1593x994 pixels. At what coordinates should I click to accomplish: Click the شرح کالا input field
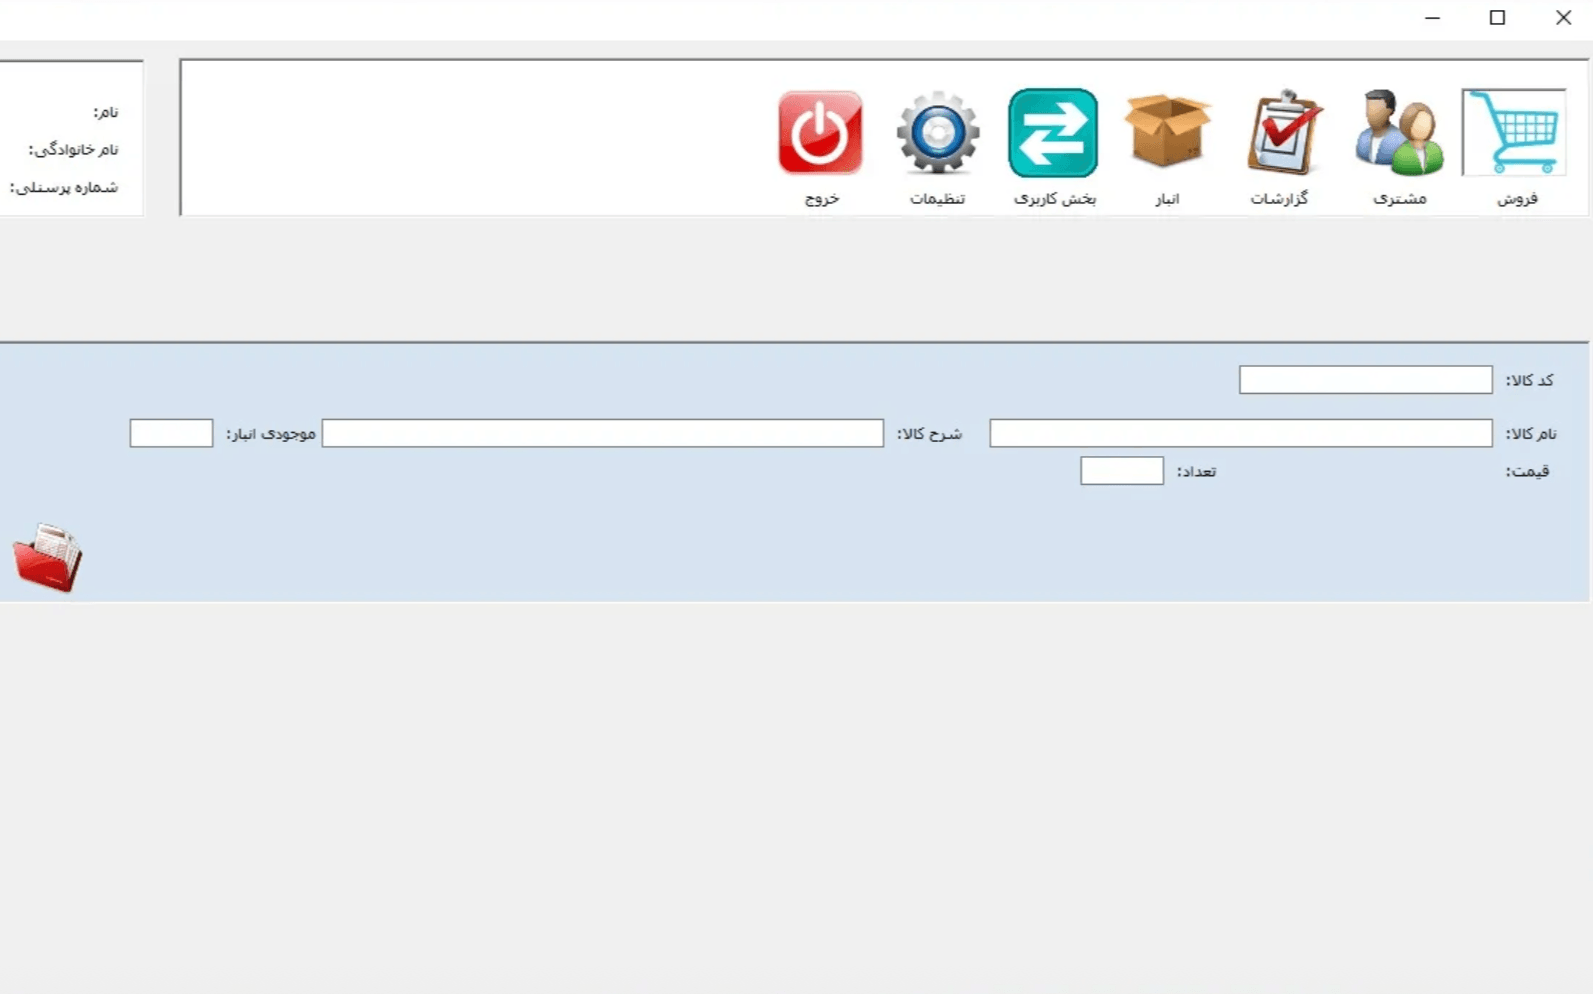click(603, 433)
